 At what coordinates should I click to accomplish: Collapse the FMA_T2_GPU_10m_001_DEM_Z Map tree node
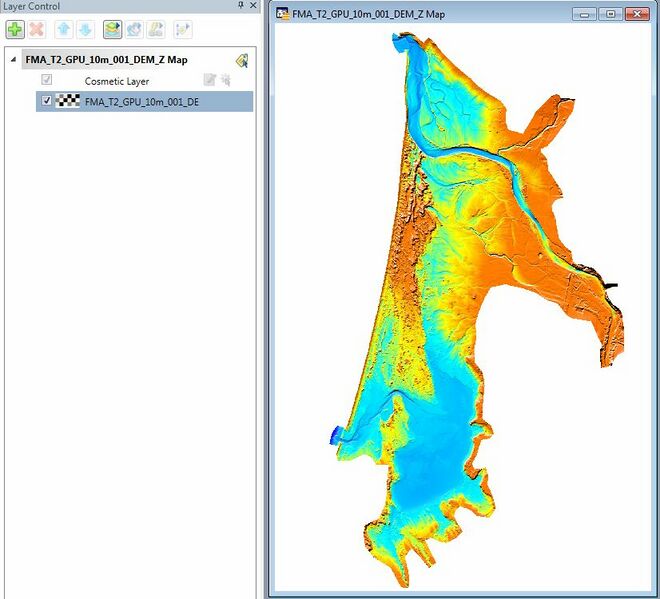(13, 60)
